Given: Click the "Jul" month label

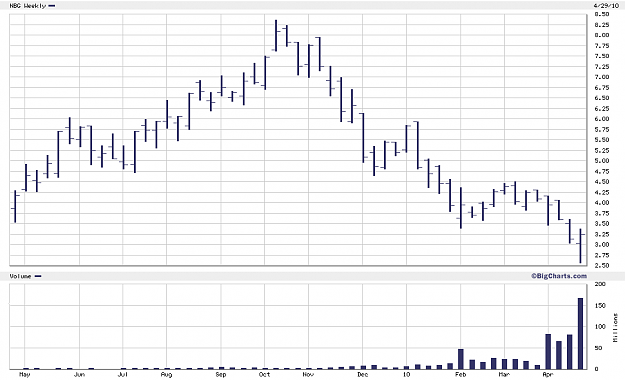Looking at the screenshot, I should coord(123,375).
